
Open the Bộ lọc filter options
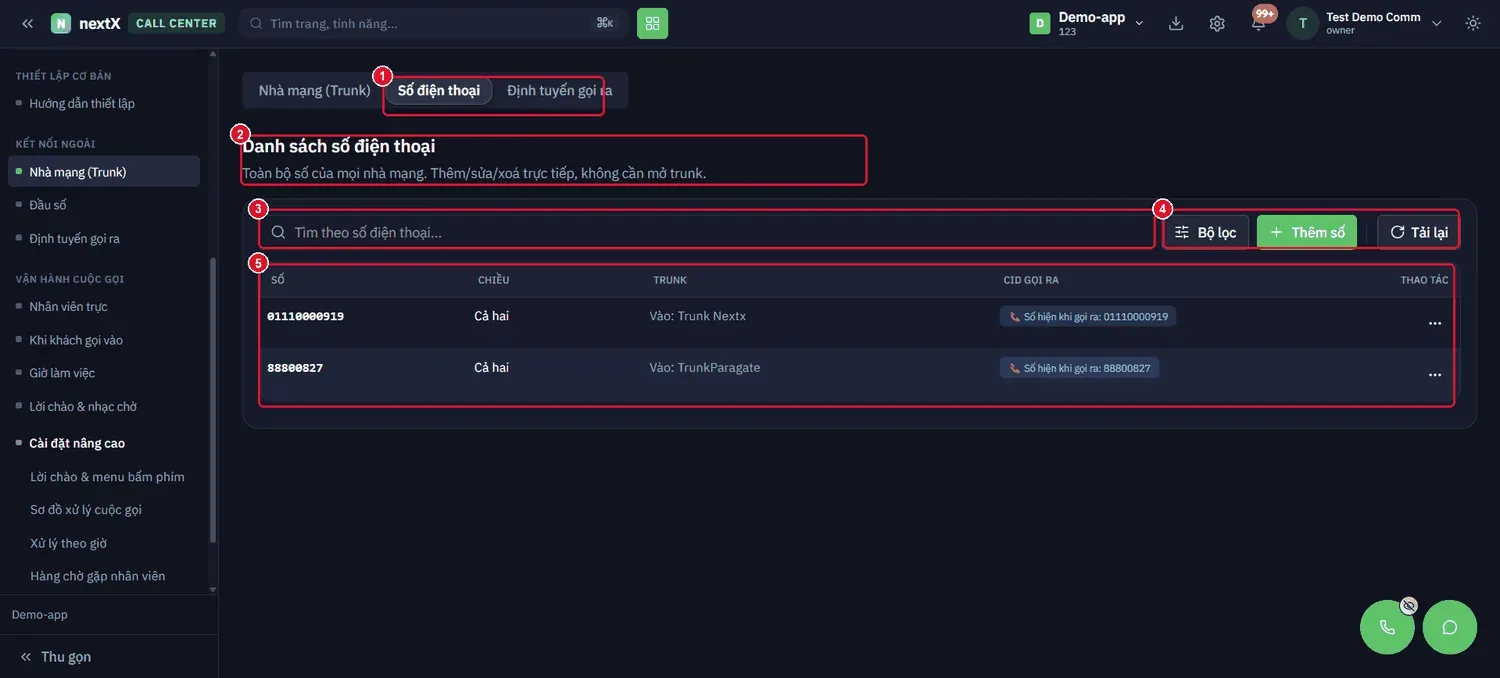pos(1206,232)
